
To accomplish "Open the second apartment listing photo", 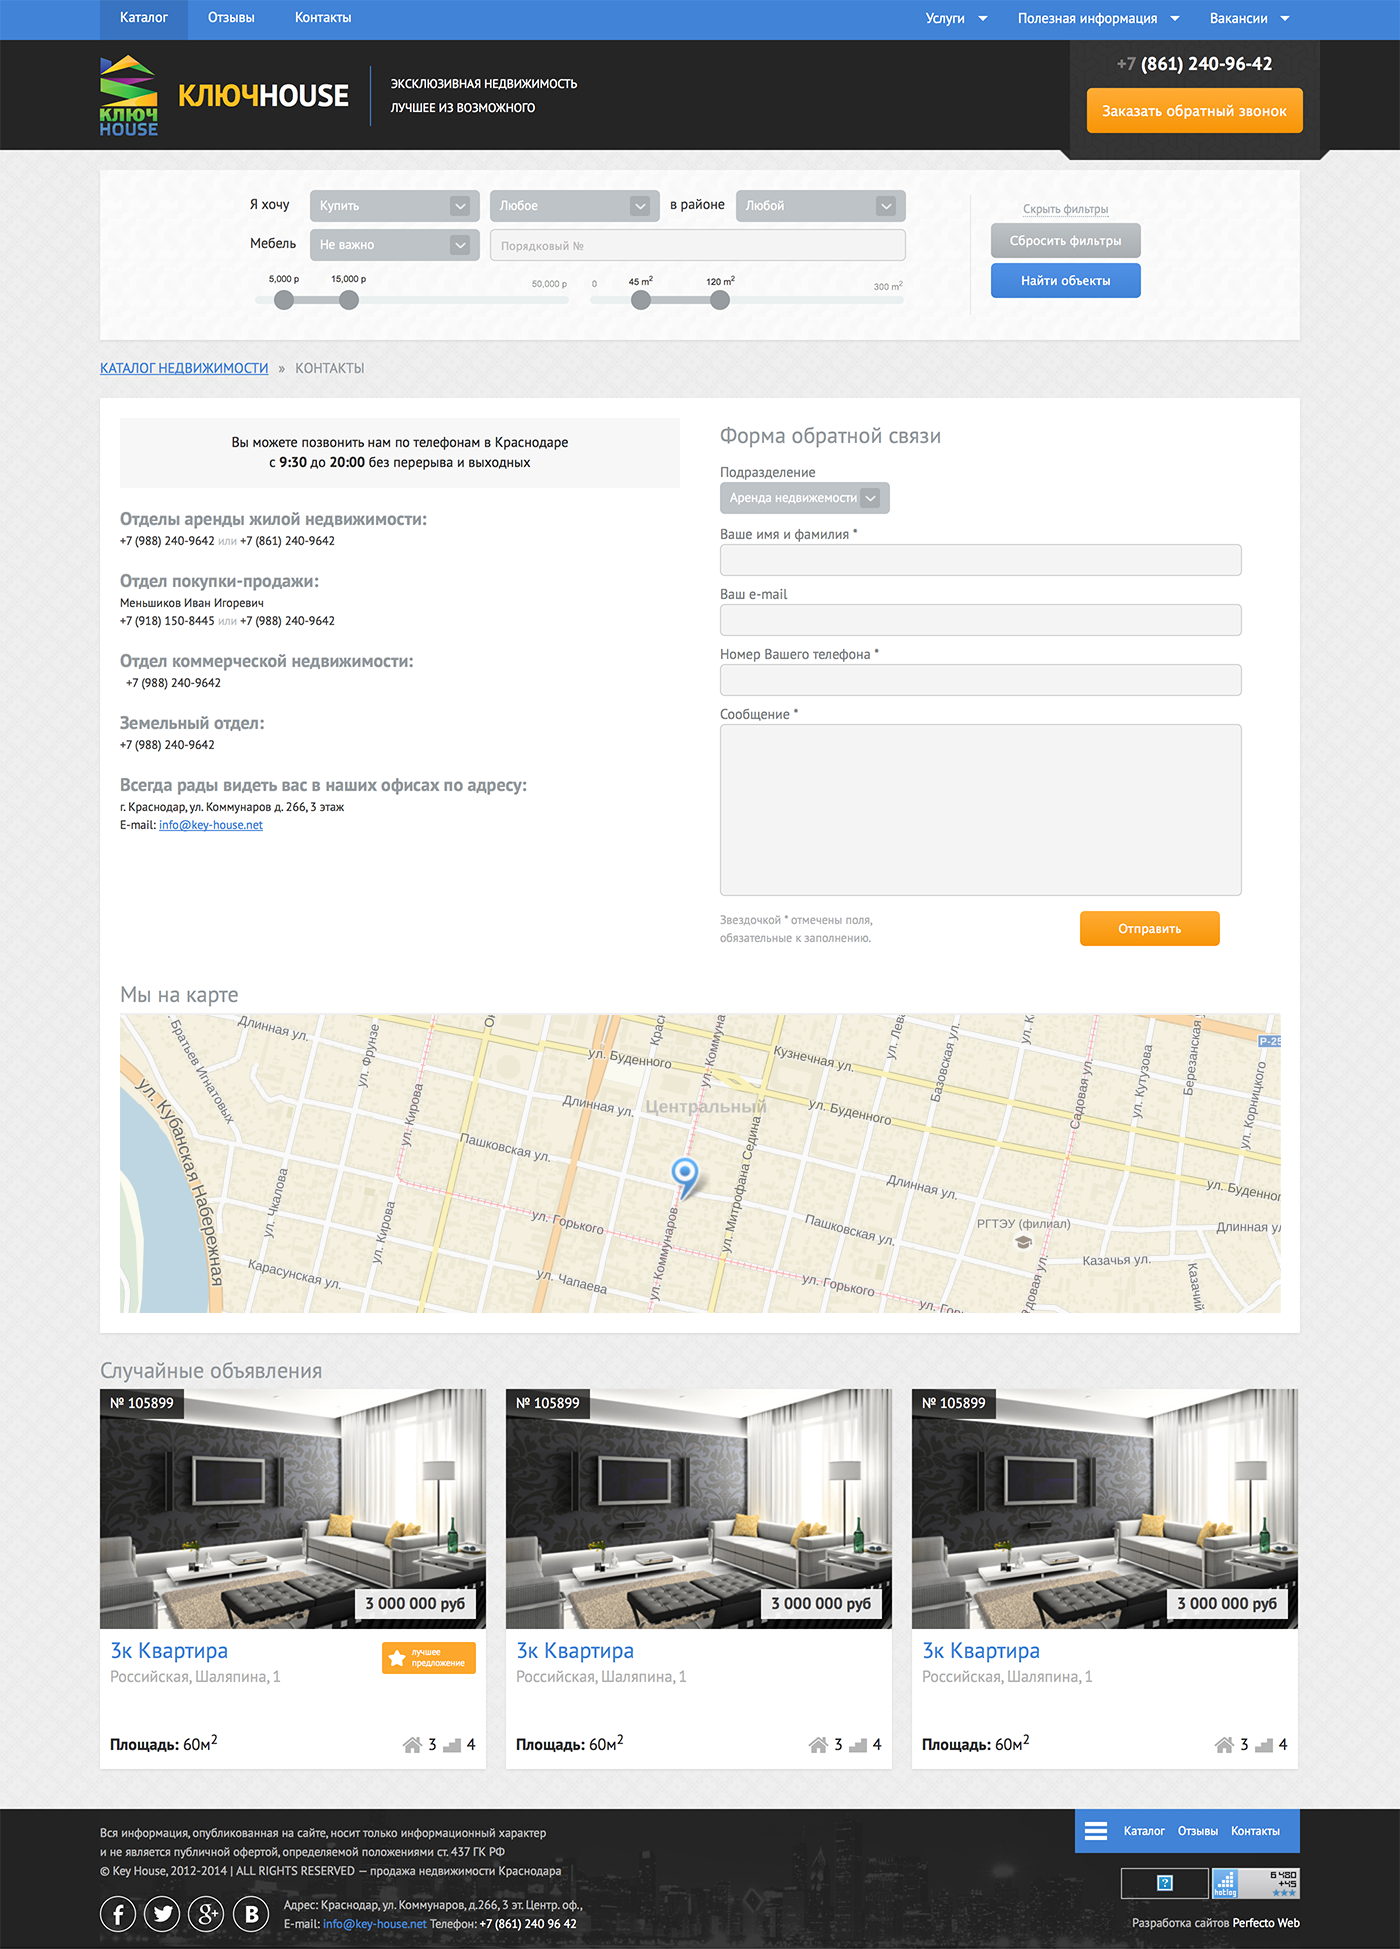I will pos(699,1509).
